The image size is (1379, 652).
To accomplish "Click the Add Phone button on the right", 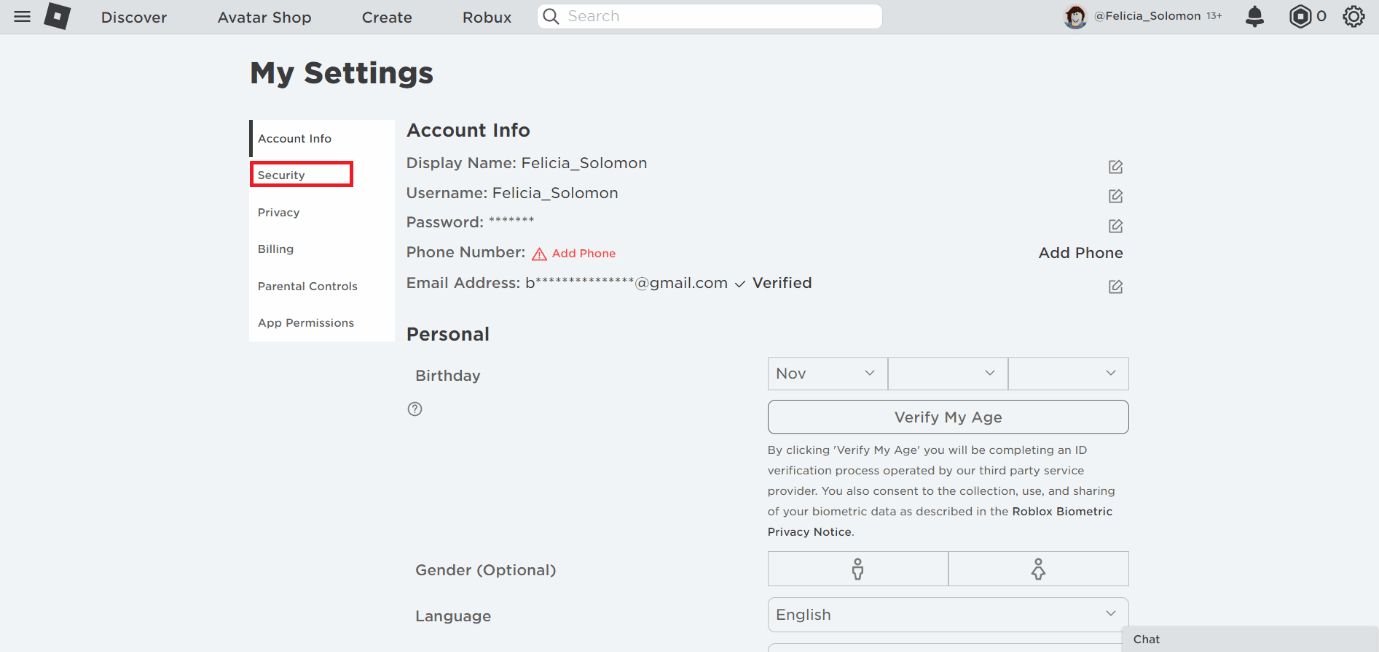I will pos(1080,253).
